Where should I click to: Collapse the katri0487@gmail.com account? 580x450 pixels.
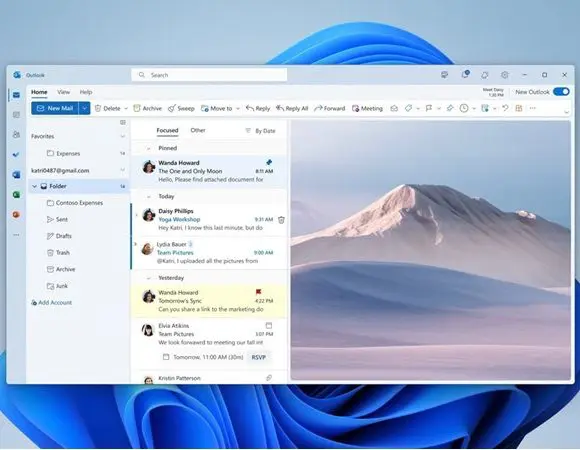[x=122, y=170]
